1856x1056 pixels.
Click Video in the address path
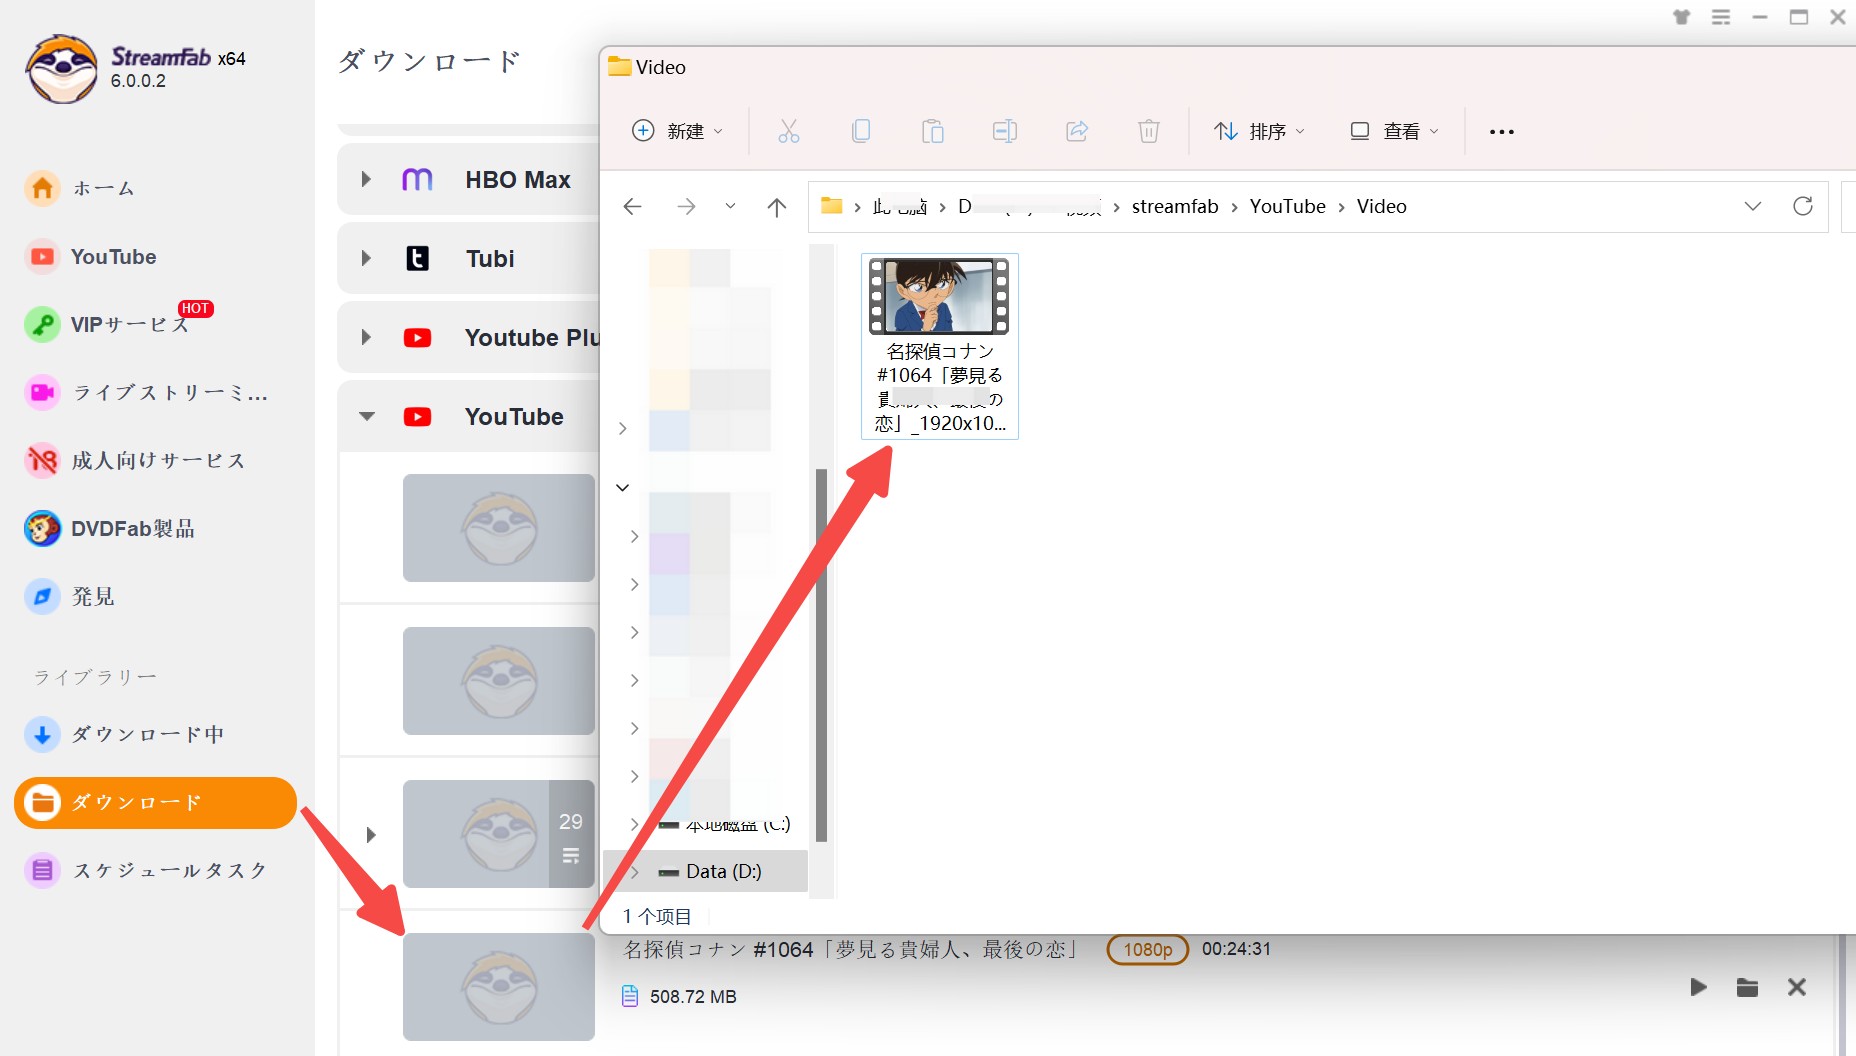(1381, 206)
